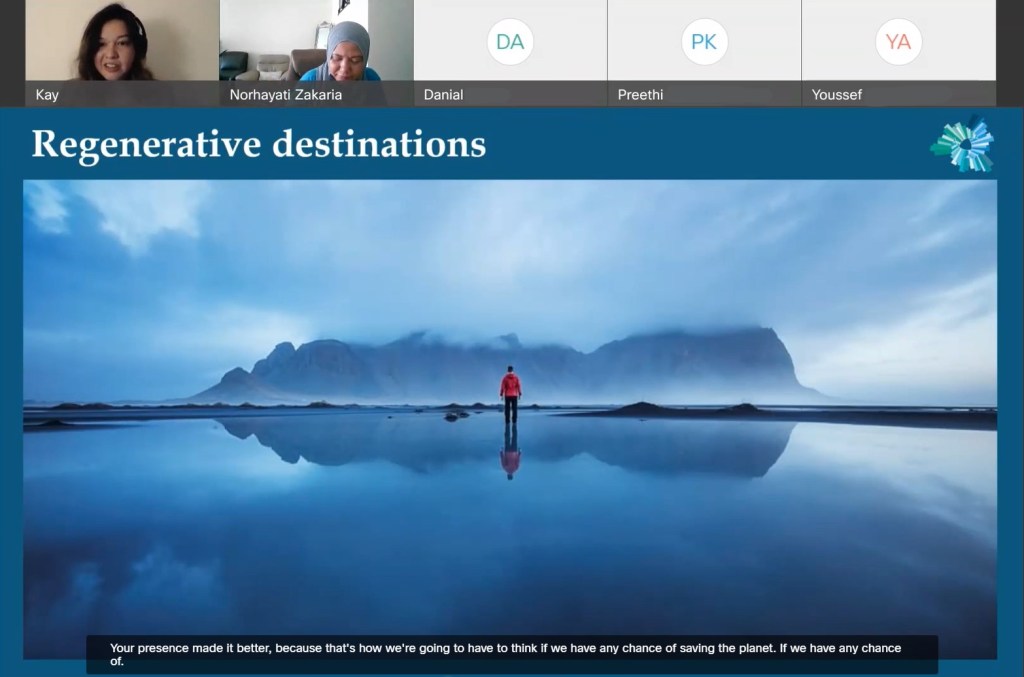
Task: Click the closed caption text box
Action: tap(512, 654)
